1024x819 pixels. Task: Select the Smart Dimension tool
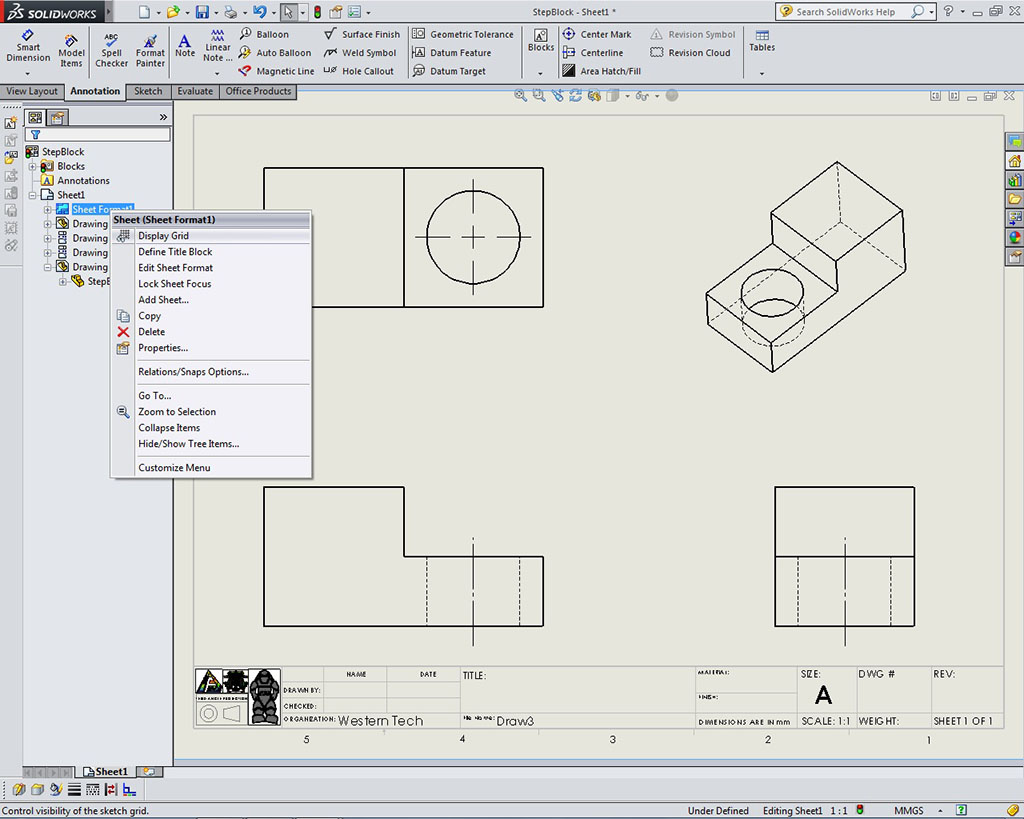28,46
